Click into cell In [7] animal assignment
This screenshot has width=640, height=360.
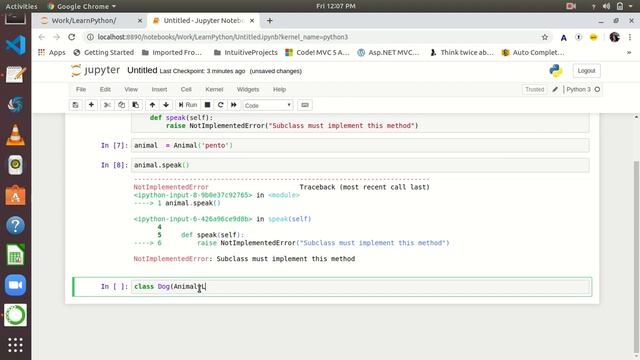(360, 145)
